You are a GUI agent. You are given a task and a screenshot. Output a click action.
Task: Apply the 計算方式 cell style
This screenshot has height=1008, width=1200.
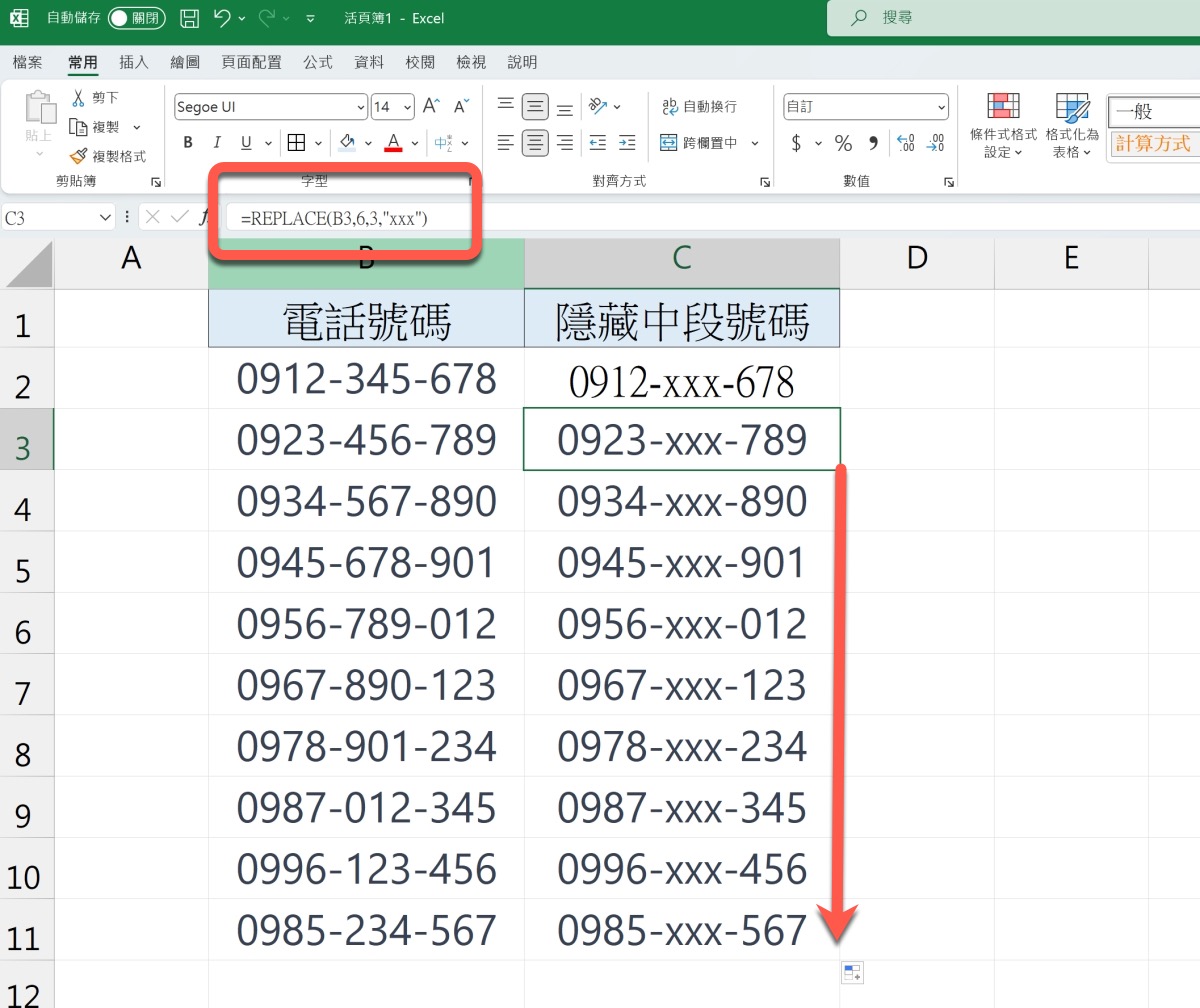point(1153,143)
